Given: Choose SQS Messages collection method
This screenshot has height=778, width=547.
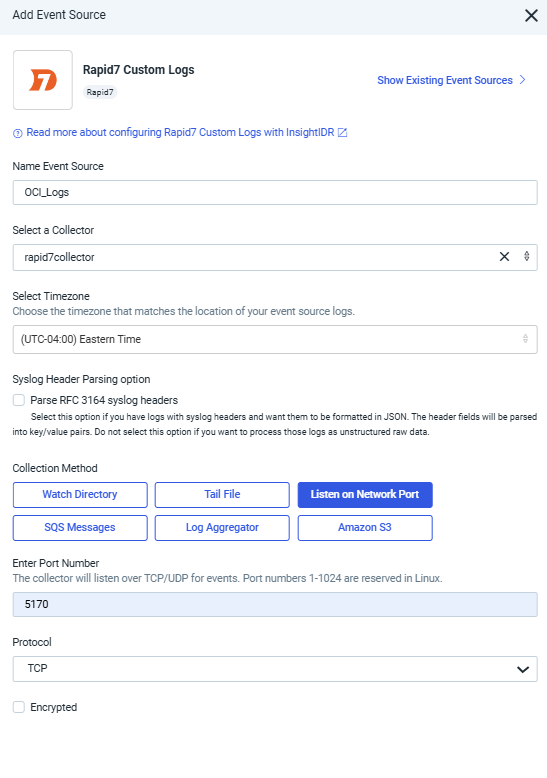Looking at the screenshot, I should [x=80, y=527].
